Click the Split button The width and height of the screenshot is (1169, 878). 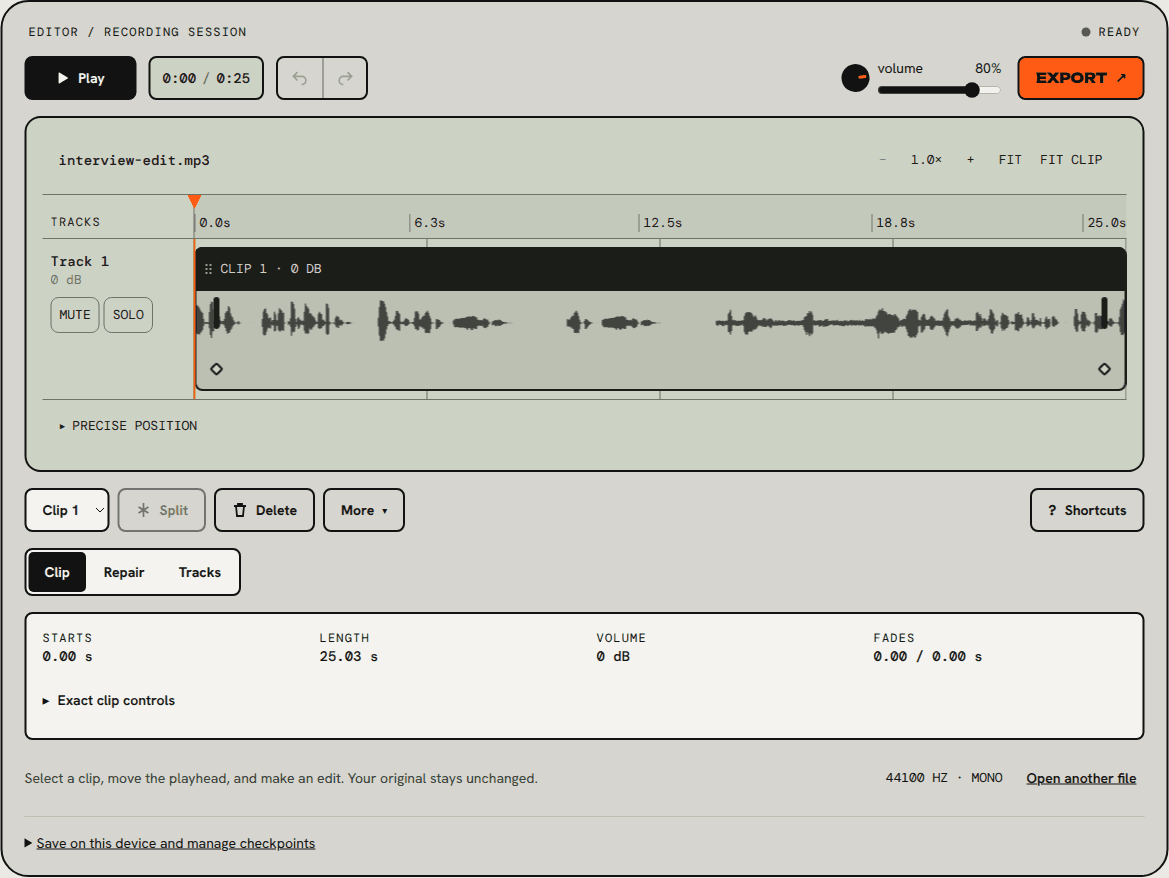(162, 511)
